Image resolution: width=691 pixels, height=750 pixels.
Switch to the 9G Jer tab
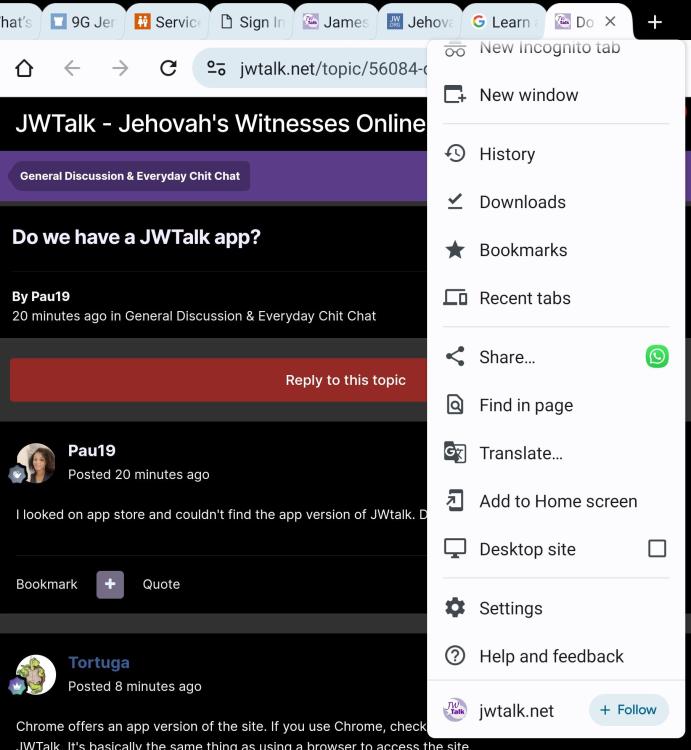pyautogui.click(x=83, y=22)
